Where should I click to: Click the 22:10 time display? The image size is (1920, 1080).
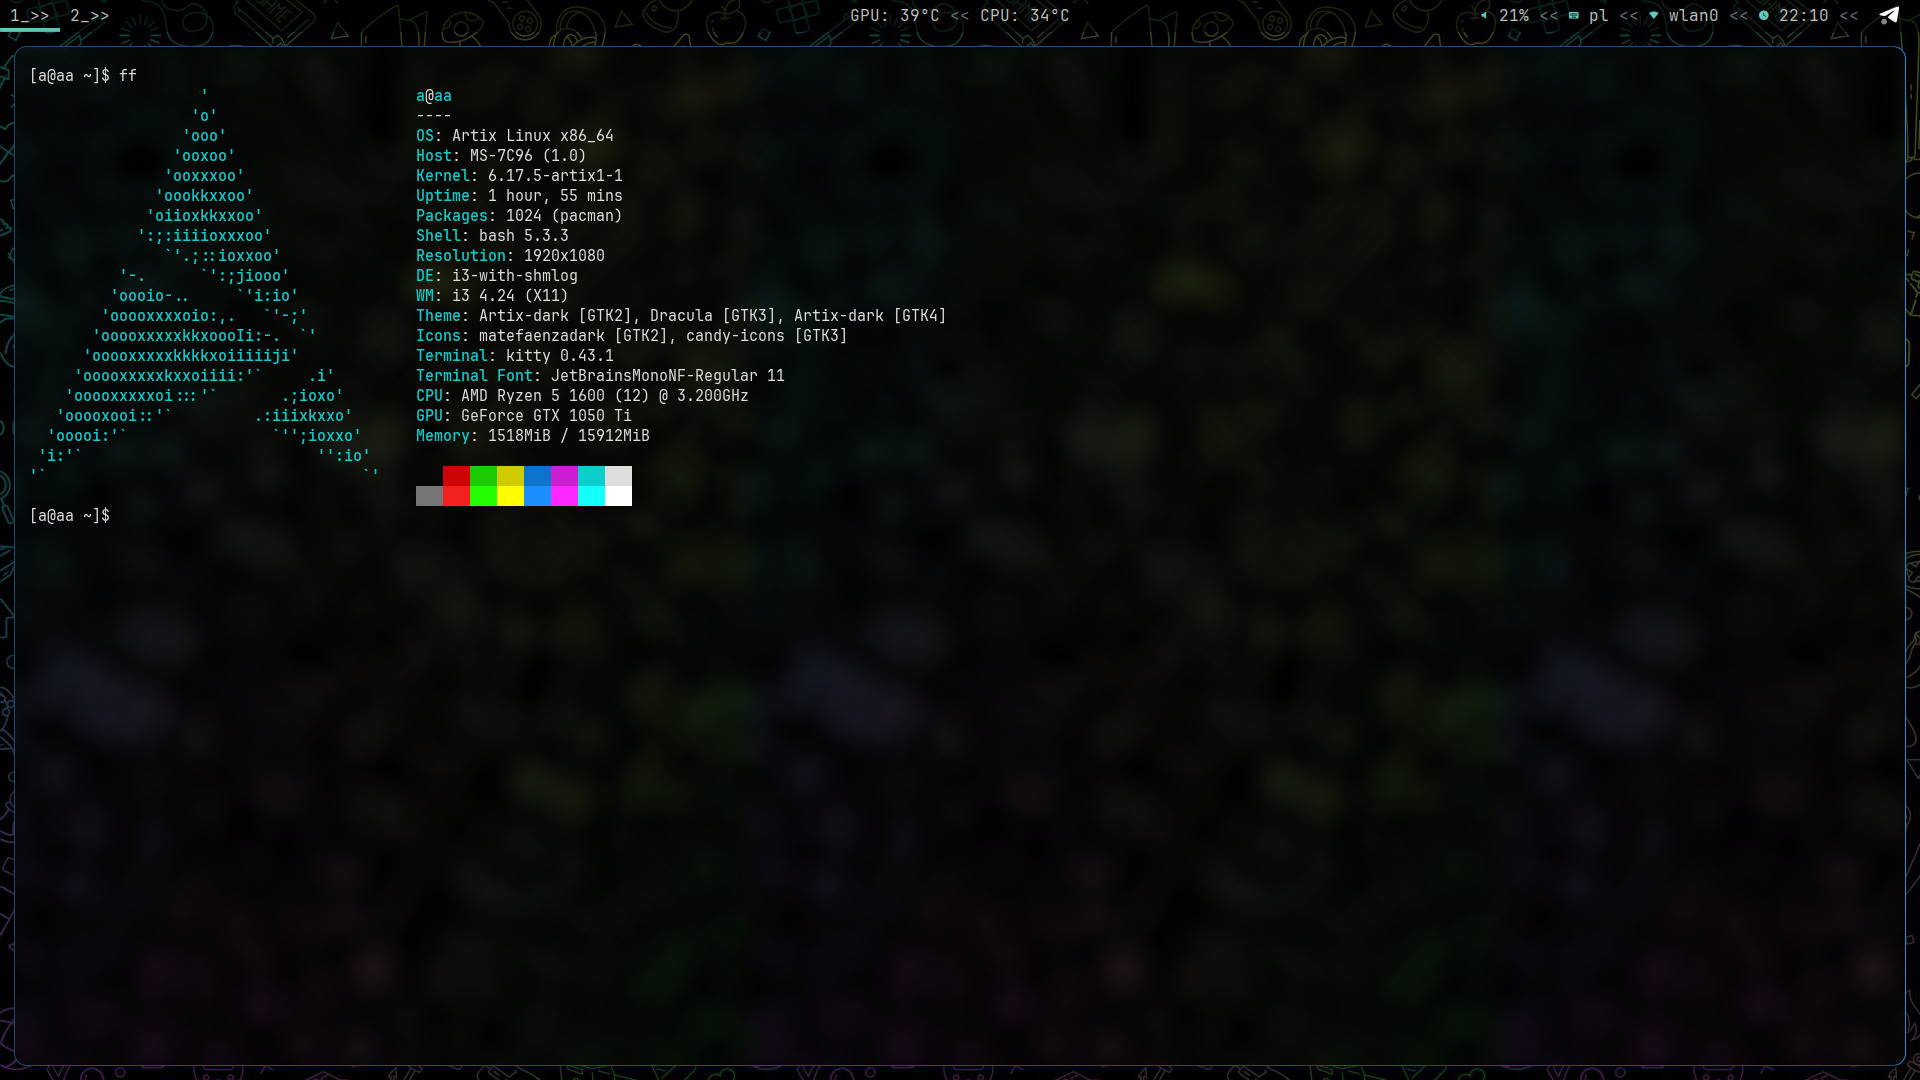[1803, 15]
